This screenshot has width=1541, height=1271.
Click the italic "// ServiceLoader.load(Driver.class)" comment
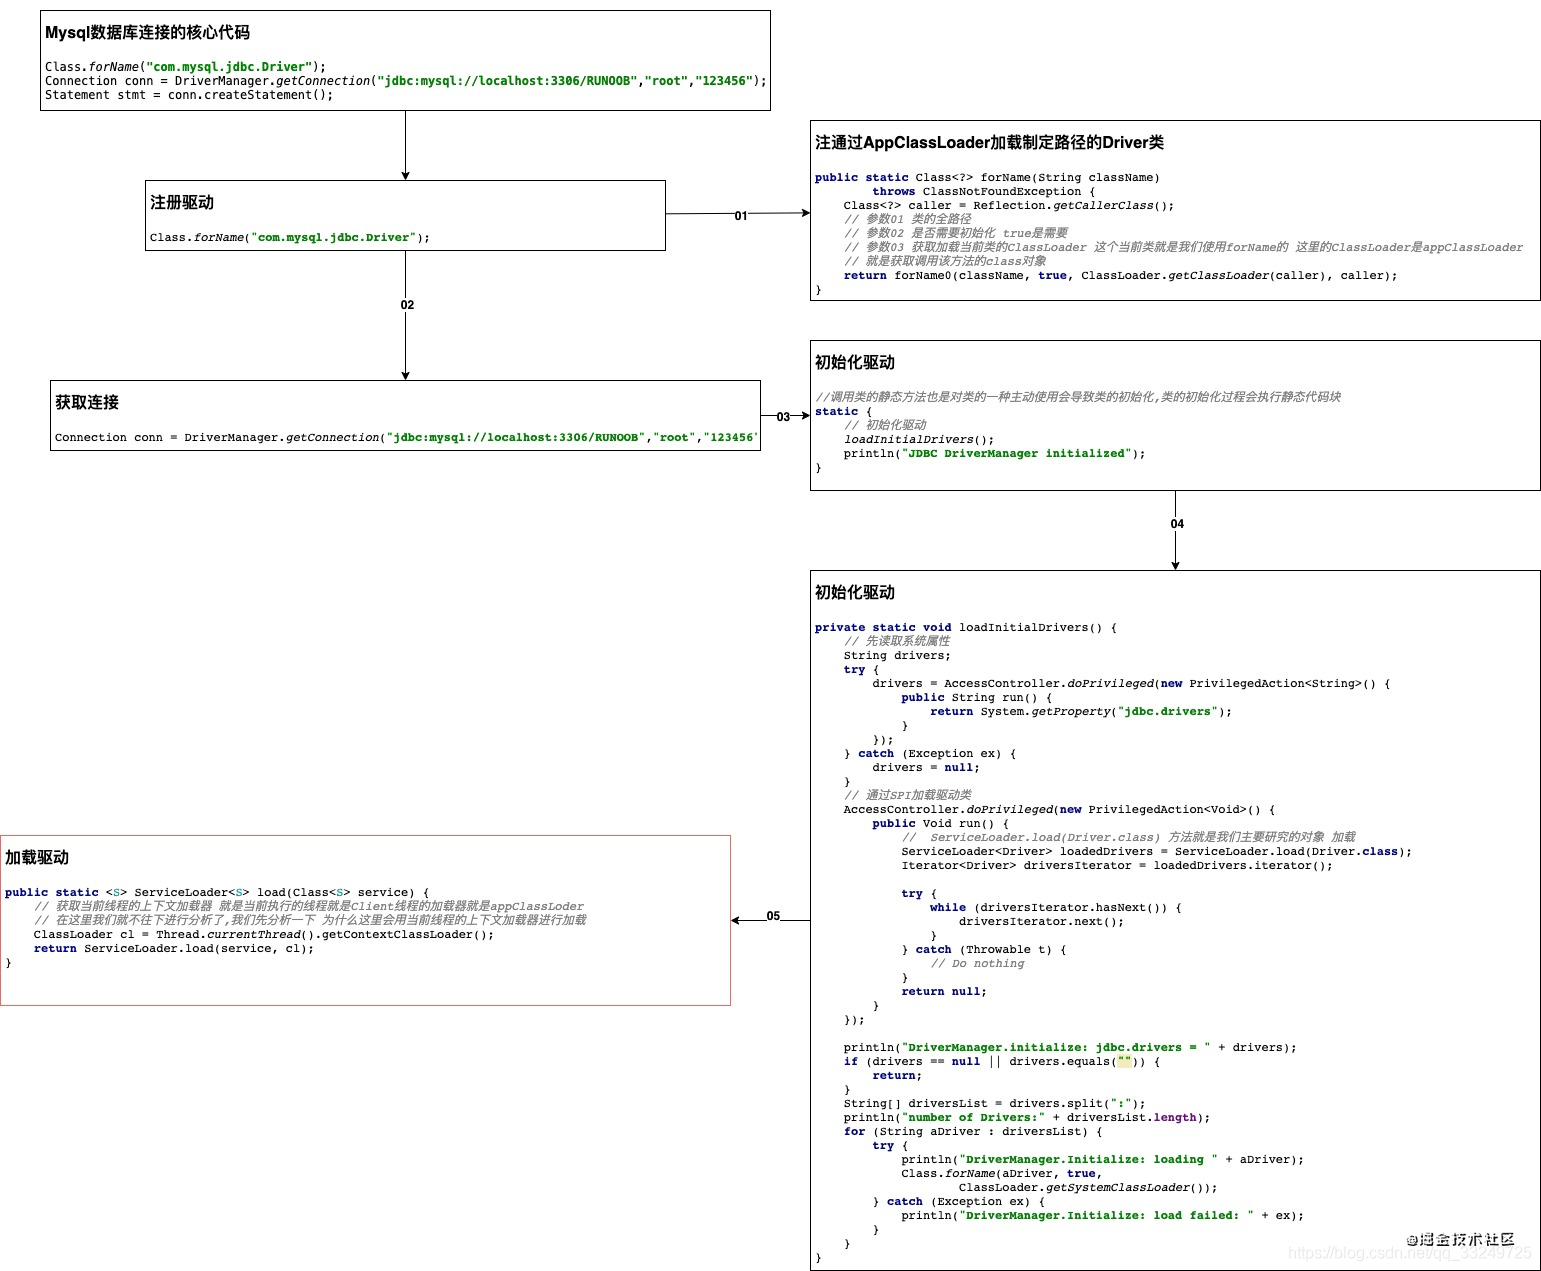coord(1129,837)
